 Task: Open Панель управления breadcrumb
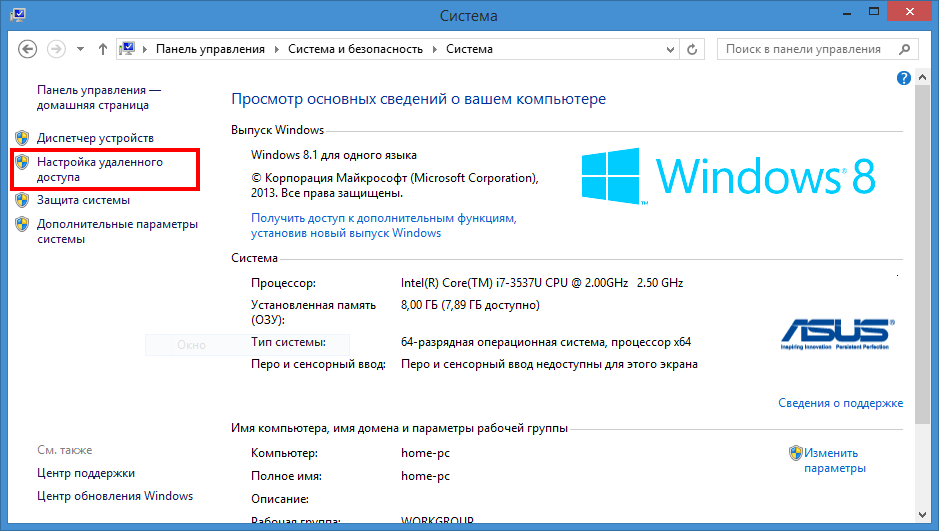(210, 49)
